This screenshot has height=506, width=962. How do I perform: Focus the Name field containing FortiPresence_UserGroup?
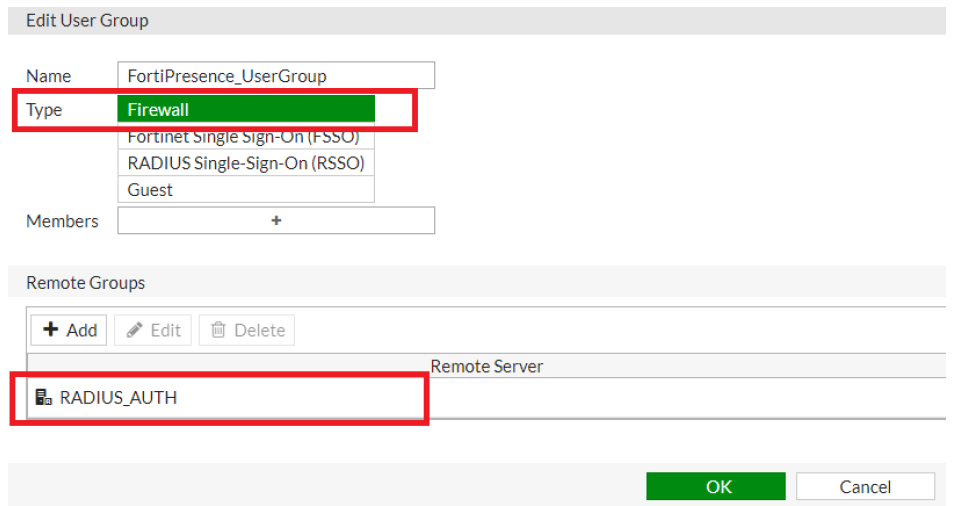tap(276, 76)
